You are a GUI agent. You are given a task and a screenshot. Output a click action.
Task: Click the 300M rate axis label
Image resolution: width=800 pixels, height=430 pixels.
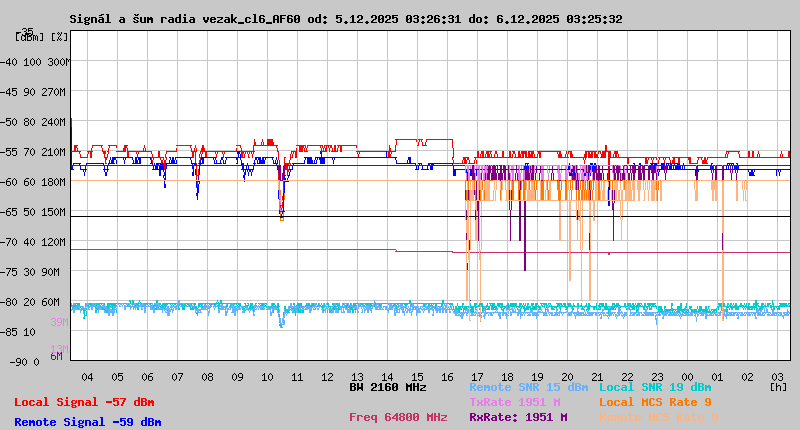(x=58, y=61)
